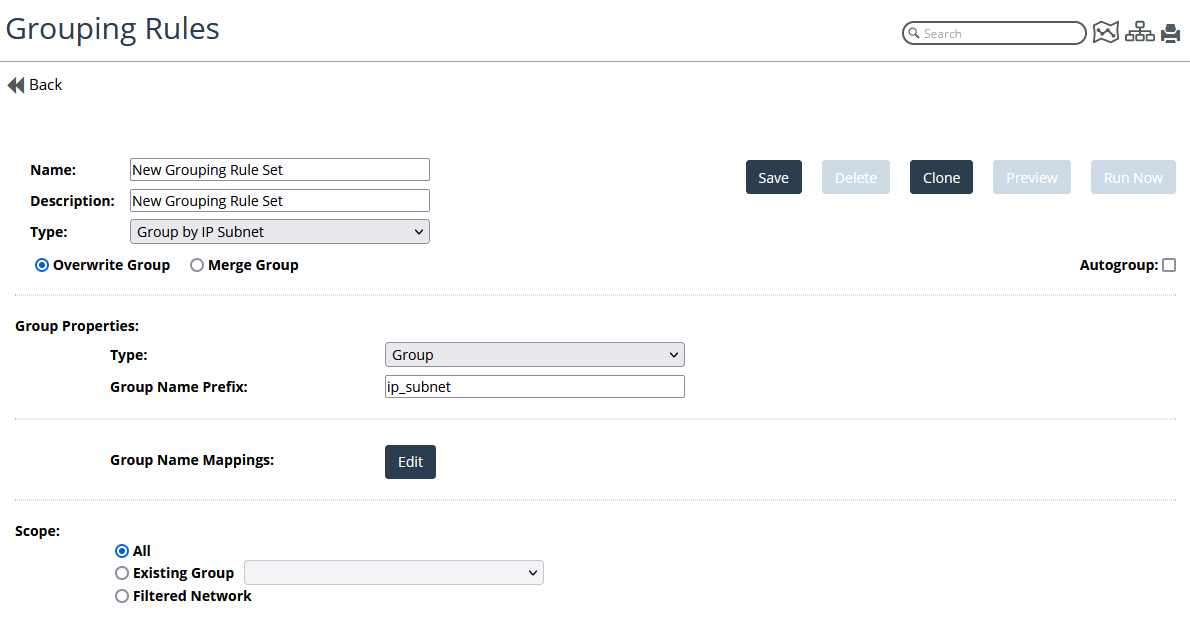Click the magnifier icon in search box
The image size is (1190, 627).
tap(912, 34)
